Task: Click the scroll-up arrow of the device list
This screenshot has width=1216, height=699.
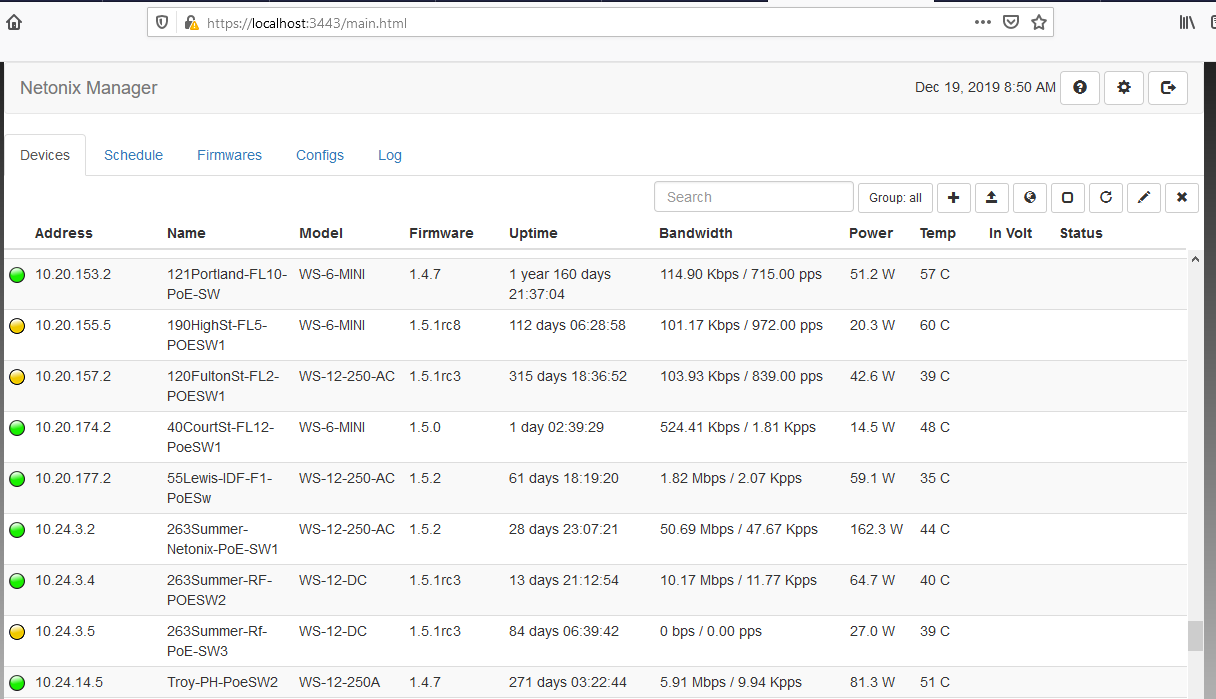Action: pyautogui.click(x=1195, y=258)
